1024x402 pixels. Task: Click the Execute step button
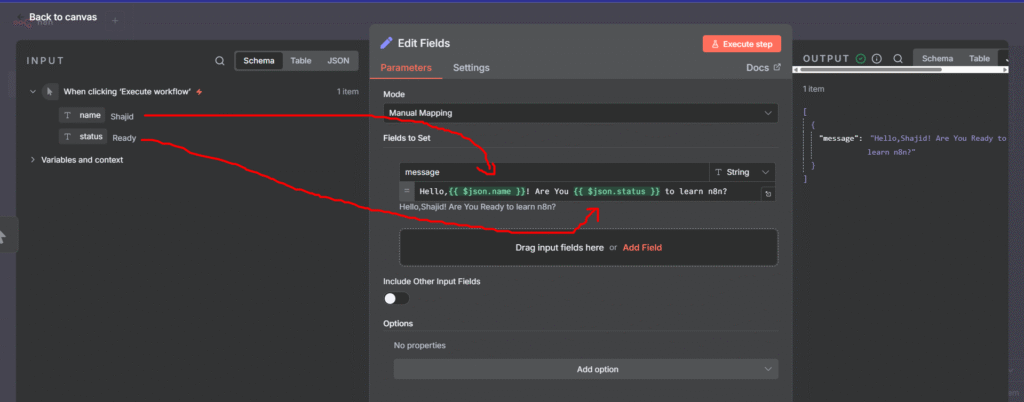[741, 44]
